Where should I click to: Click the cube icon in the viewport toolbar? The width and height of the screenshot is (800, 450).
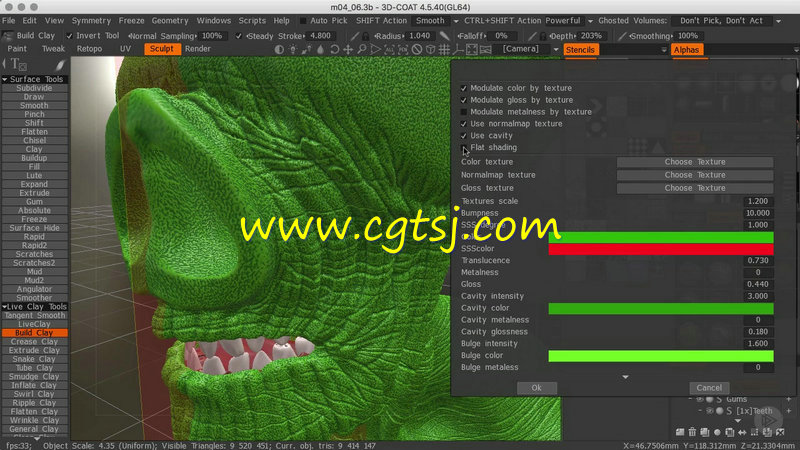[x=431, y=49]
